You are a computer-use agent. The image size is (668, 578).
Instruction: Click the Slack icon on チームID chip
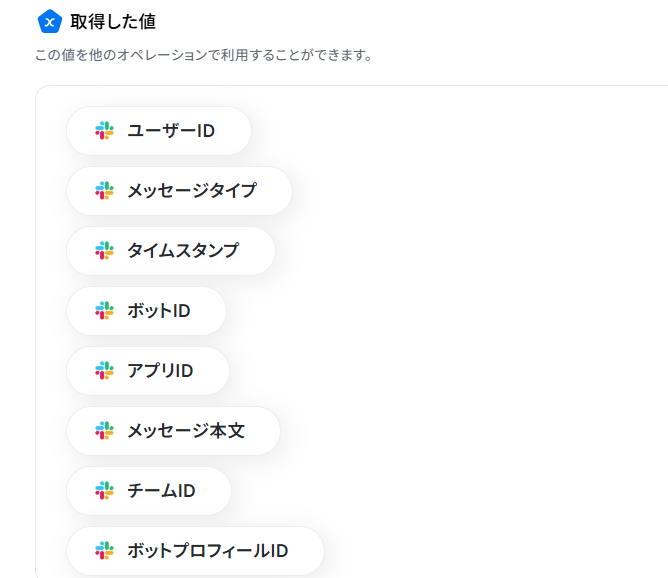(104, 491)
